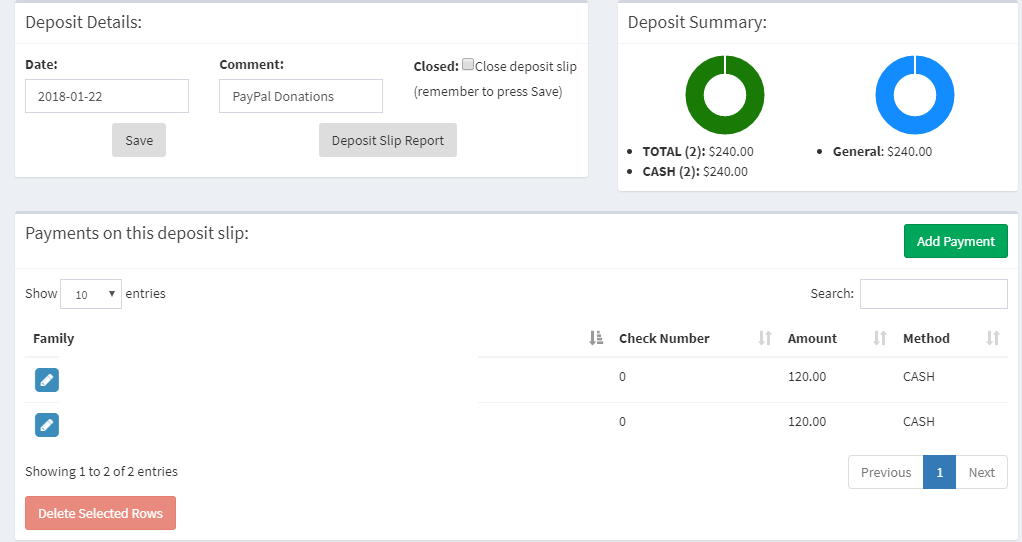Sort by Family column sort icon

(x=596, y=338)
